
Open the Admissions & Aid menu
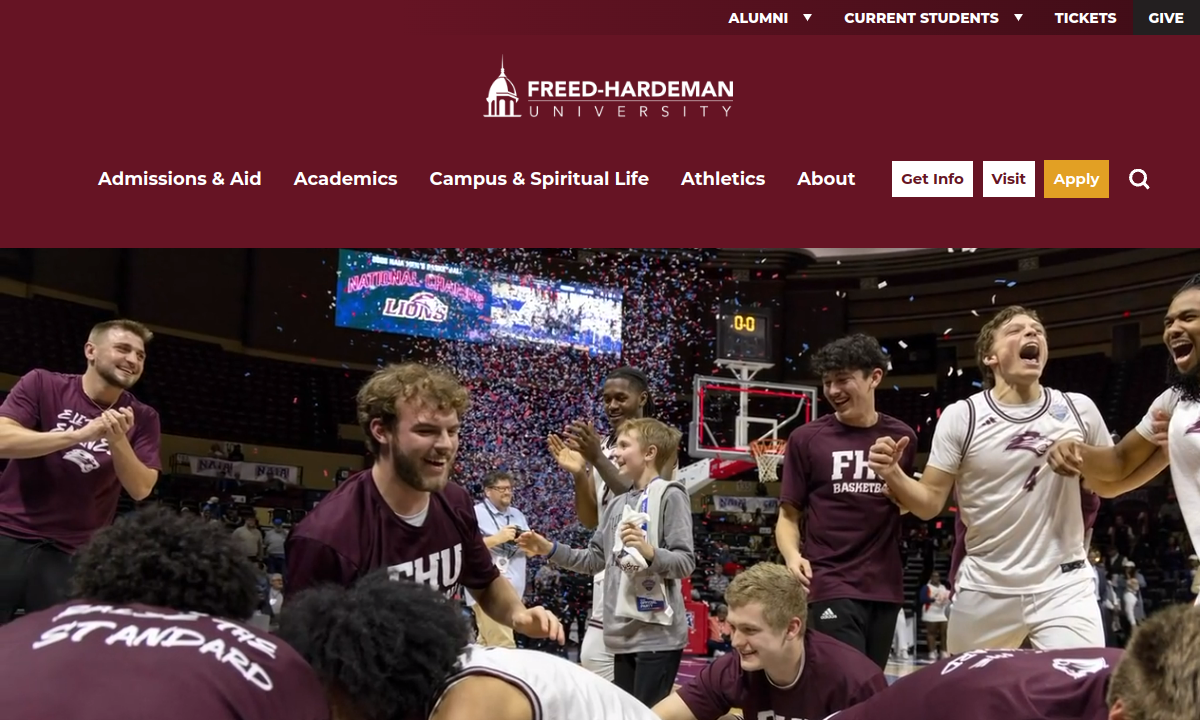(180, 179)
